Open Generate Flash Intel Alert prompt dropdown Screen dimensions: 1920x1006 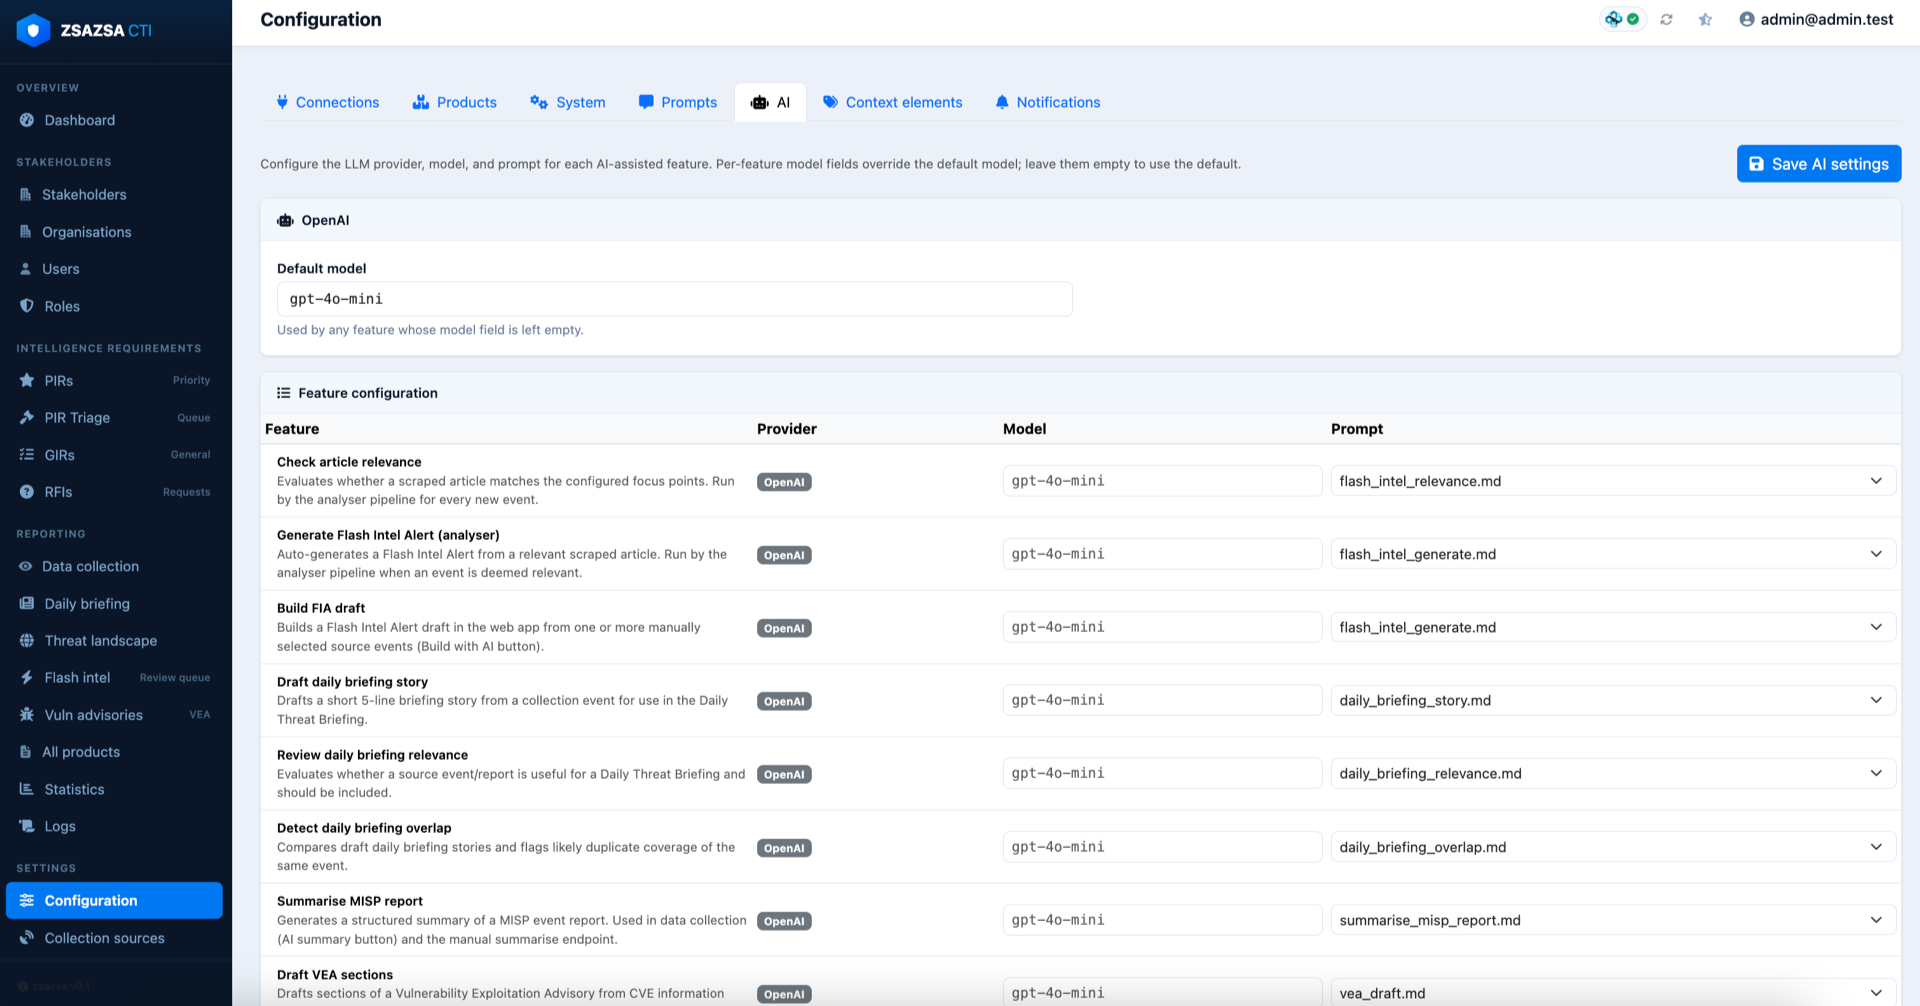1613,554
